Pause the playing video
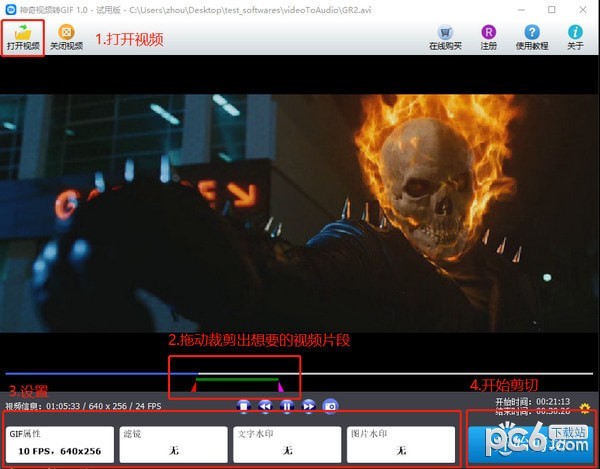Image resolution: width=600 pixels, height=469 pixels. click(x=287, y=406)
